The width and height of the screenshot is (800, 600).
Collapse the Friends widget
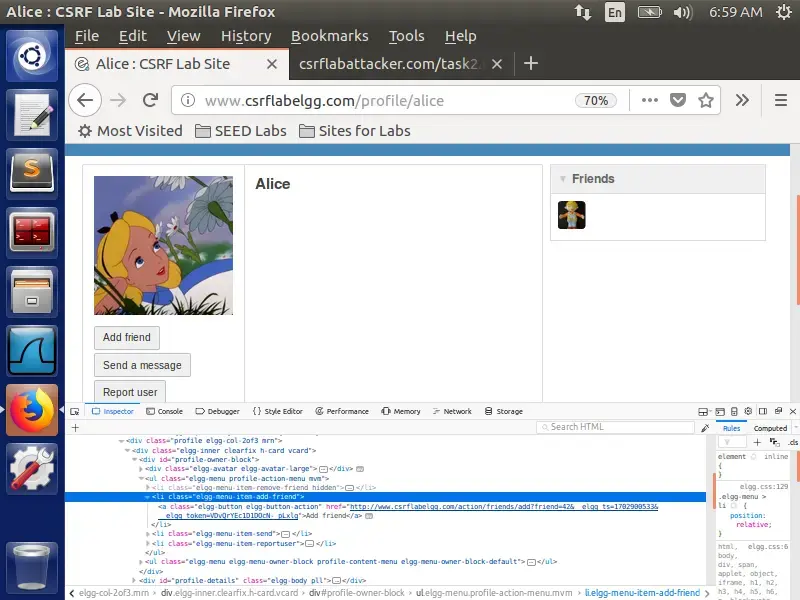tap(563, 179)
